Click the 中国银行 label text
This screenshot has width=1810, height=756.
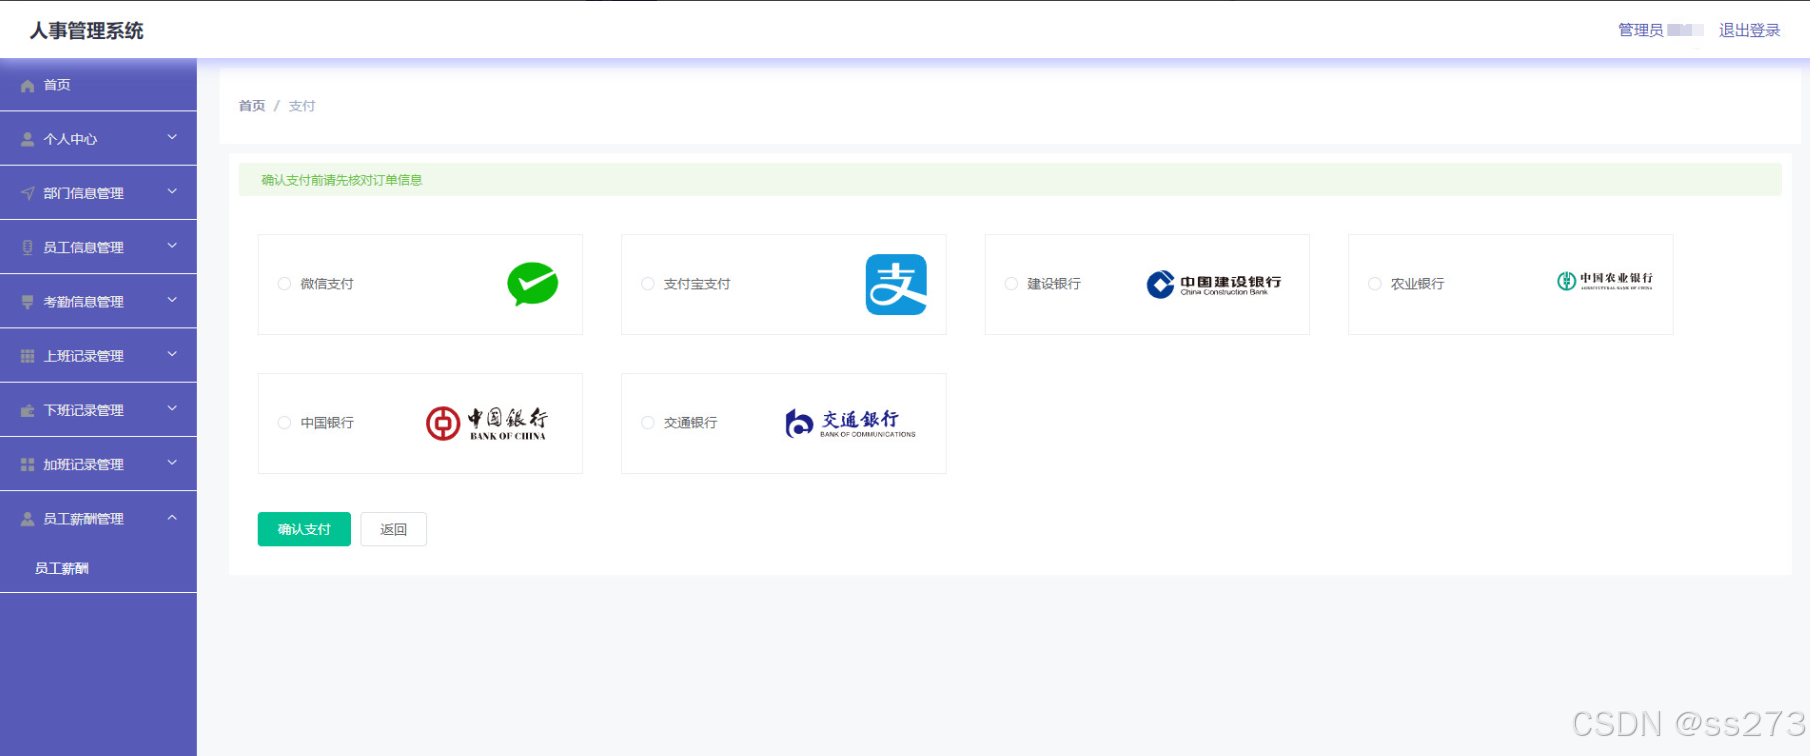click(x=327, y=423)
